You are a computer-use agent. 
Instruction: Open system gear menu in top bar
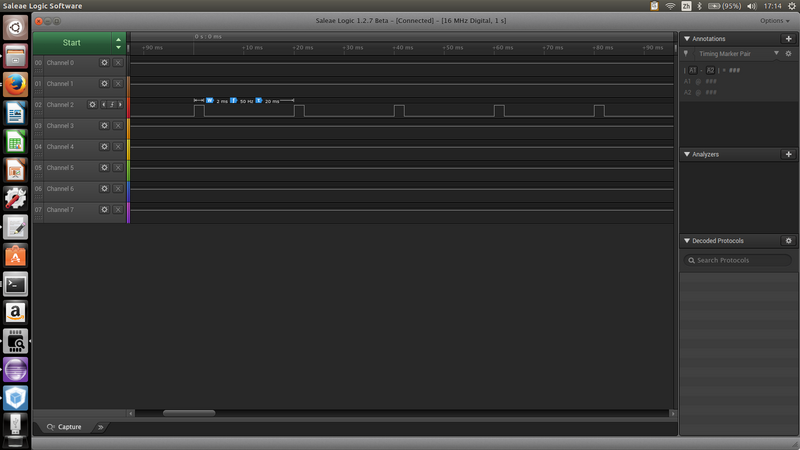tap(792, 6)
